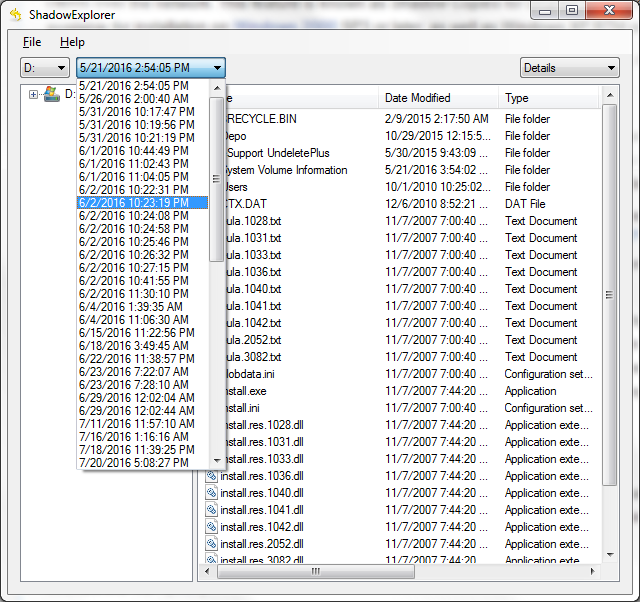The width and height of the screenshot is (640, 602).
Task: Click the ShadowExplorer title bar icon
Action: [16, 14]
